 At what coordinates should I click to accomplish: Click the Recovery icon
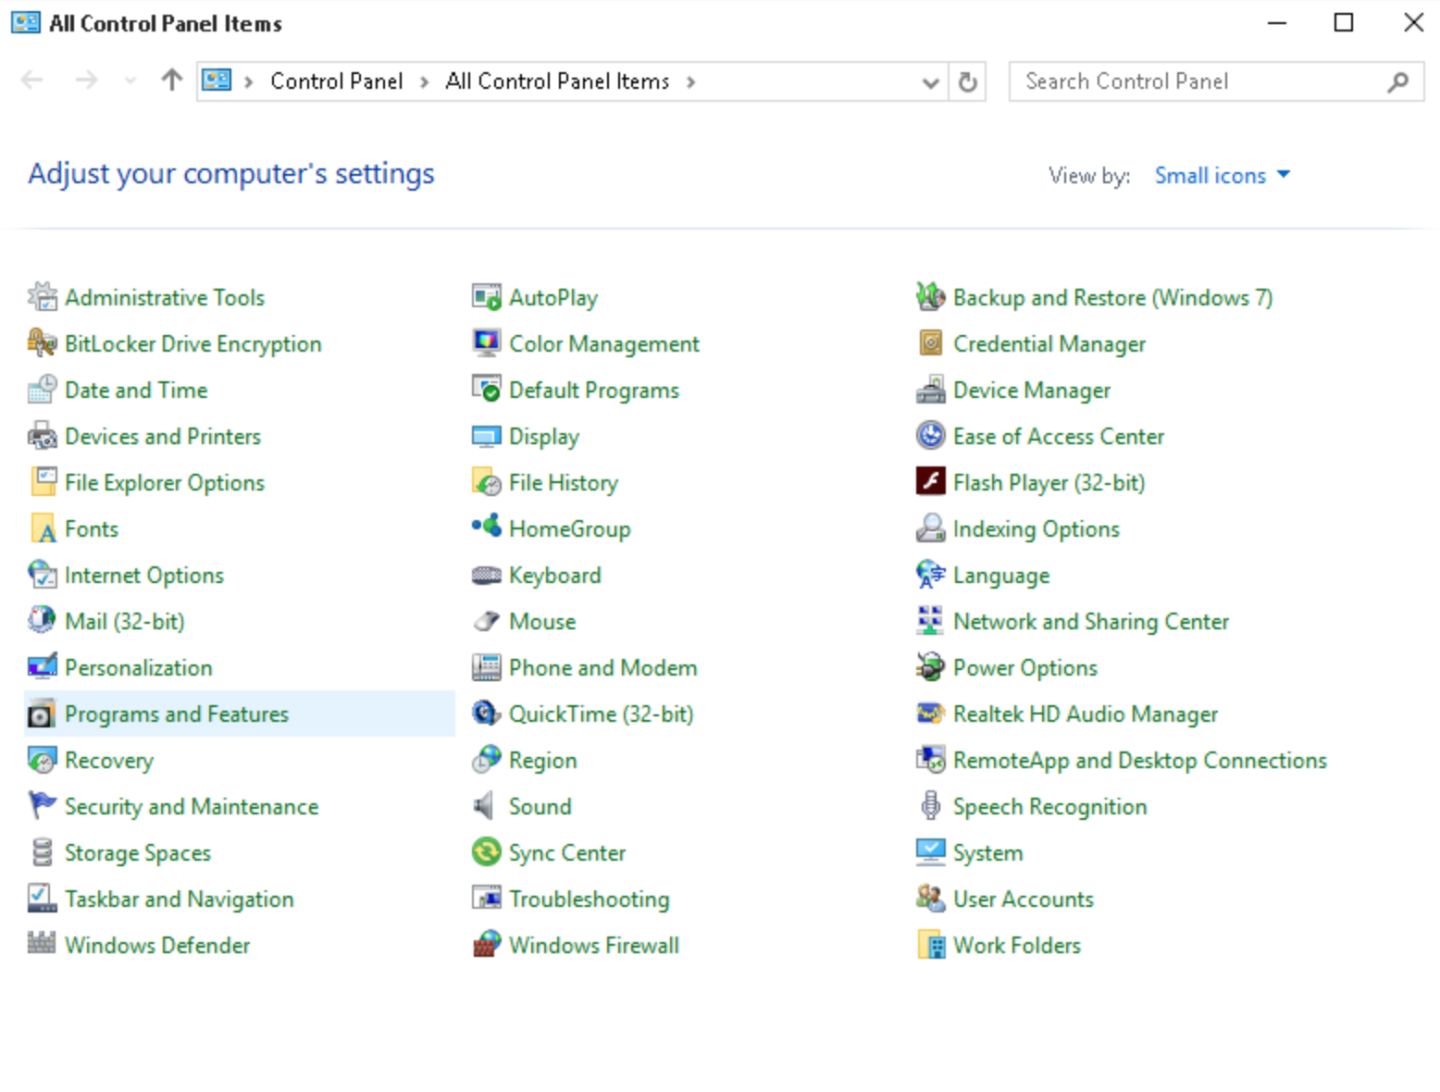(42, 760)
